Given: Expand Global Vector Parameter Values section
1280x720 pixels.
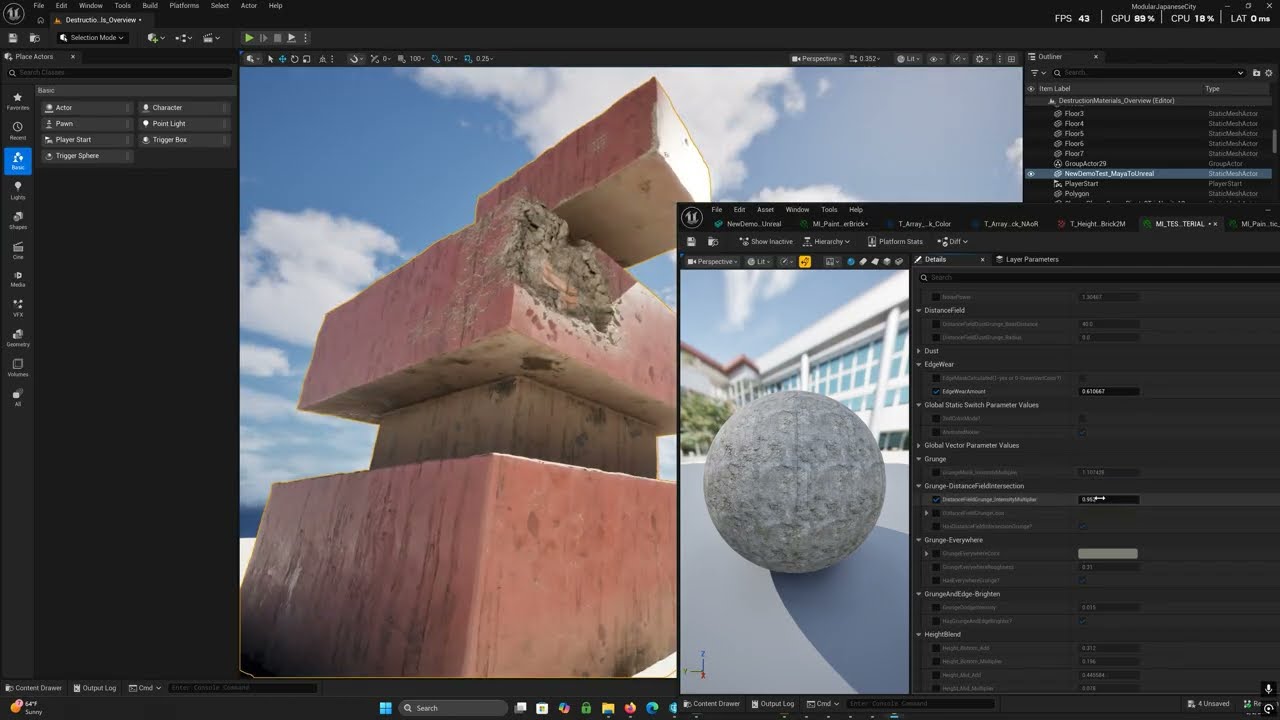Looking at the screenshot, I should point(919,445).
